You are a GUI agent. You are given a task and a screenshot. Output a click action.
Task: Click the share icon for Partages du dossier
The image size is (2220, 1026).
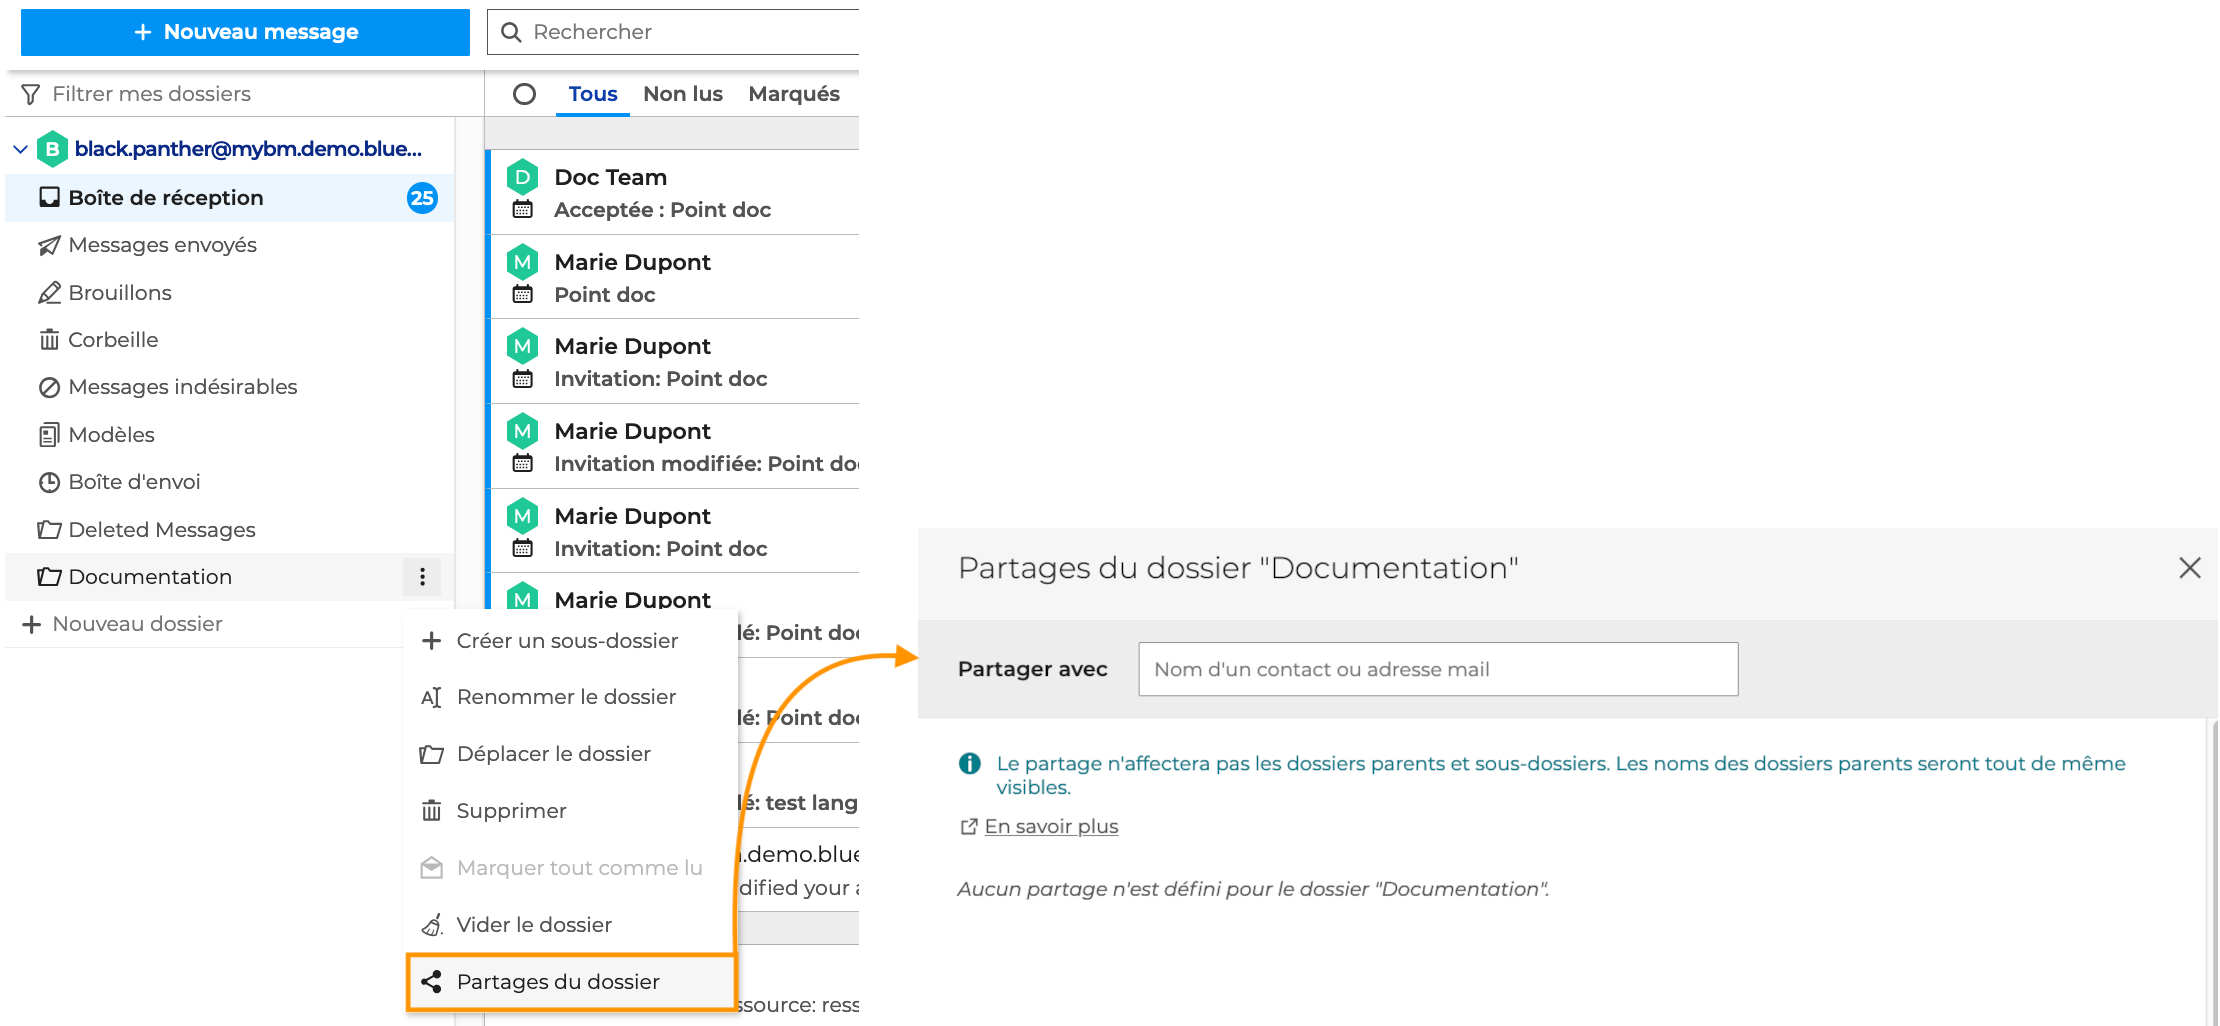(431, 982)
